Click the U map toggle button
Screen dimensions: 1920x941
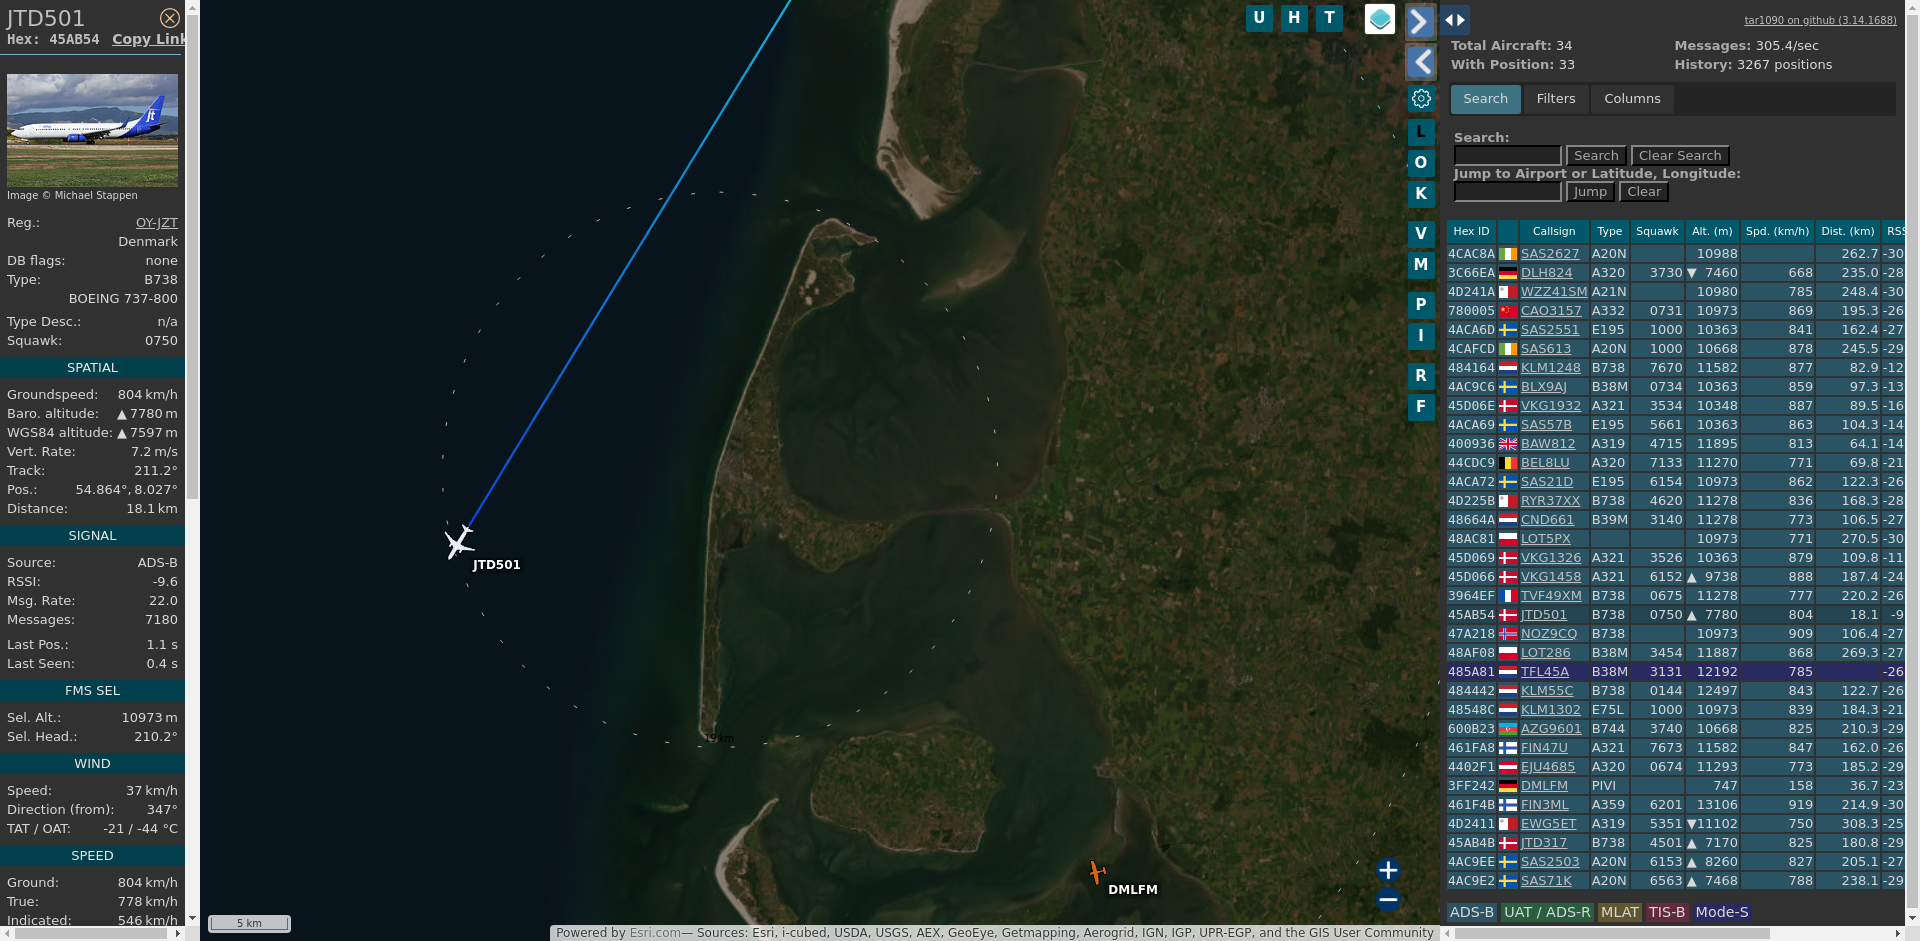tap(1259, 18)
